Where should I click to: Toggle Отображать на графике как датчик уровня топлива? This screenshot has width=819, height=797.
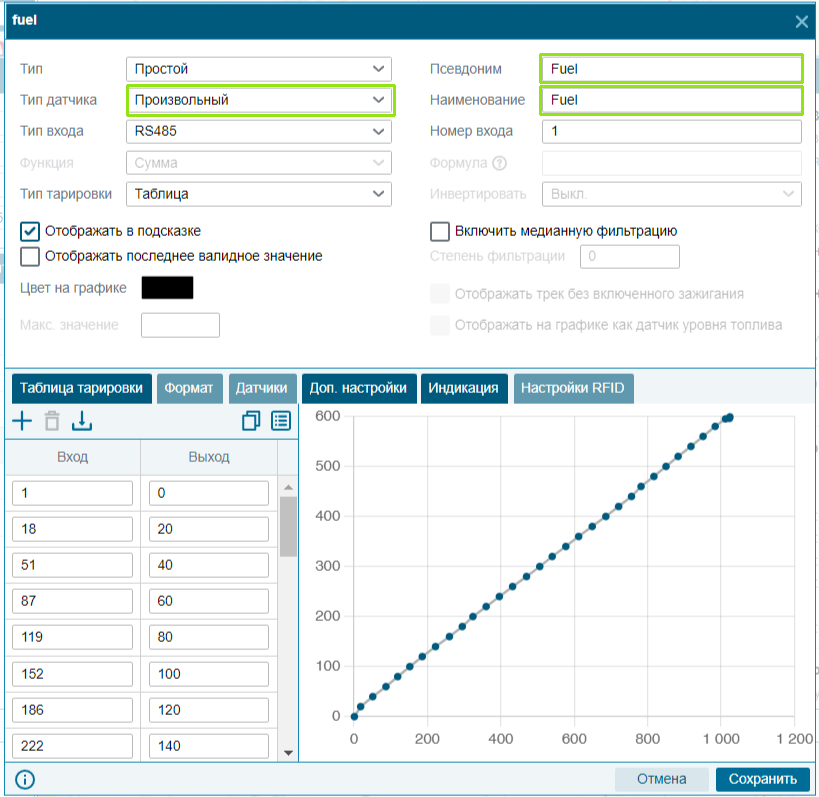coord(440,325)
